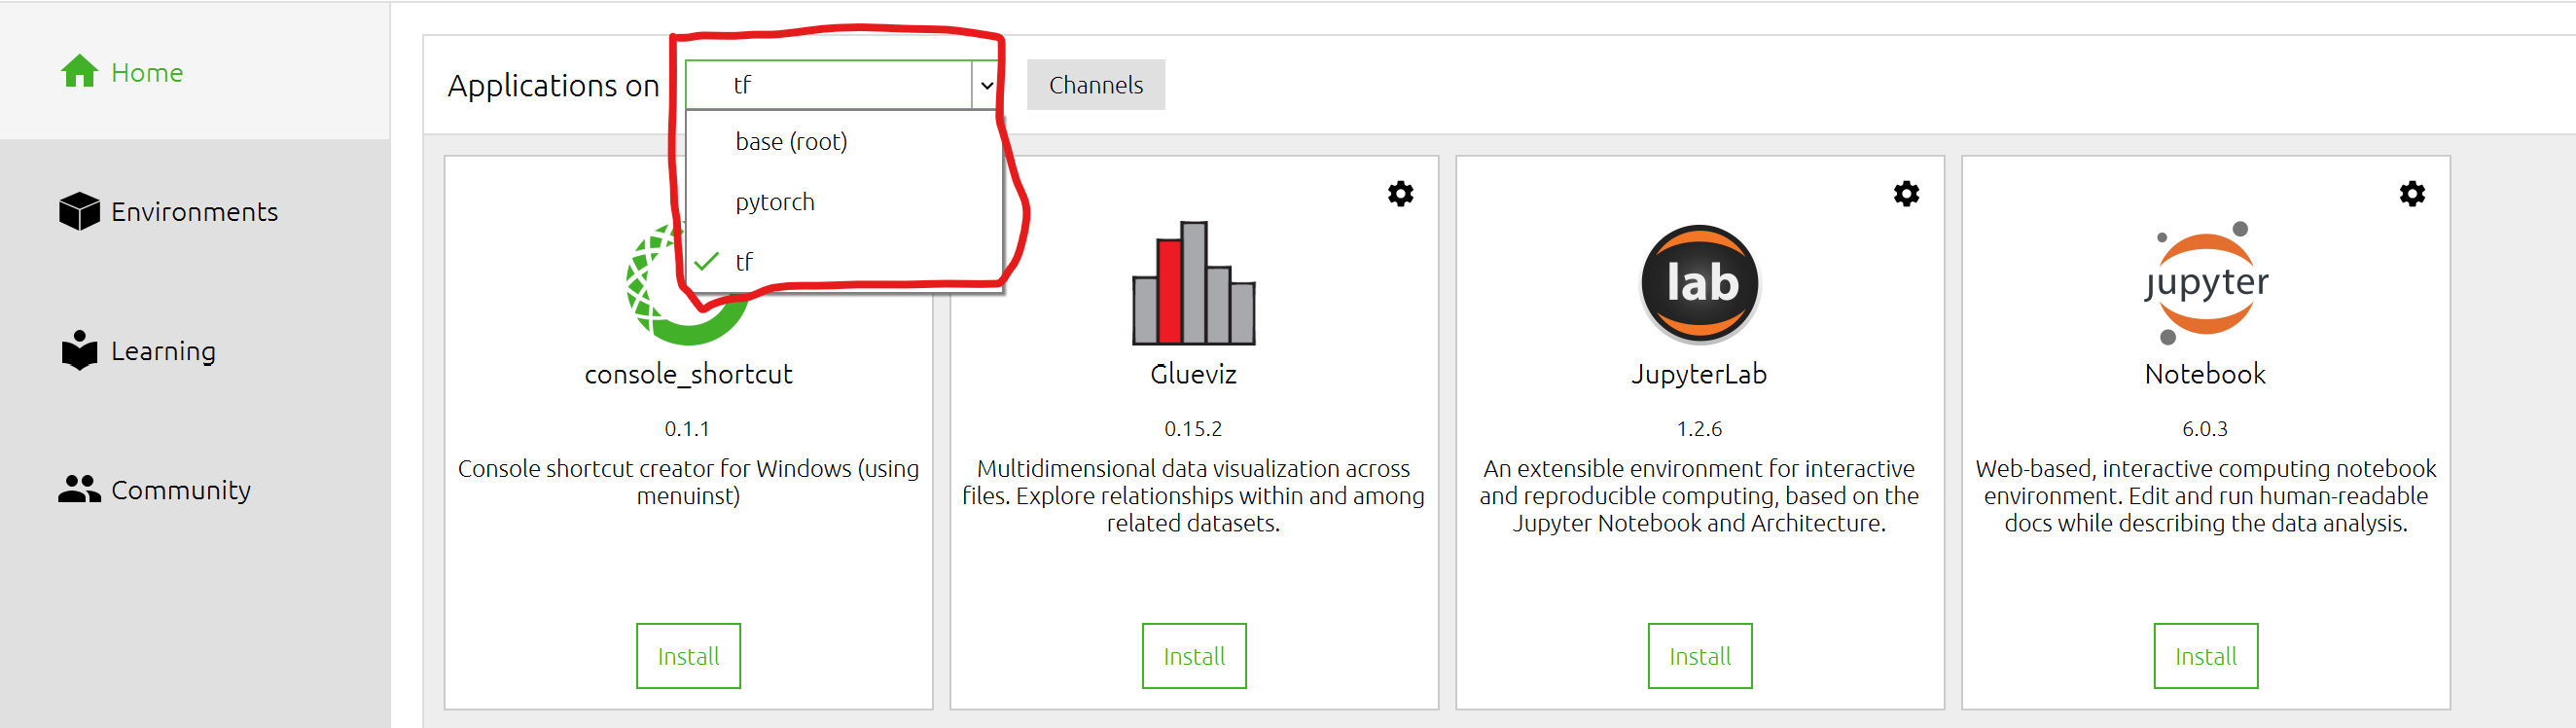Click the Glueviz bar chart logo
Screen dimensions: 2576x728
(x=1193, y=283)
